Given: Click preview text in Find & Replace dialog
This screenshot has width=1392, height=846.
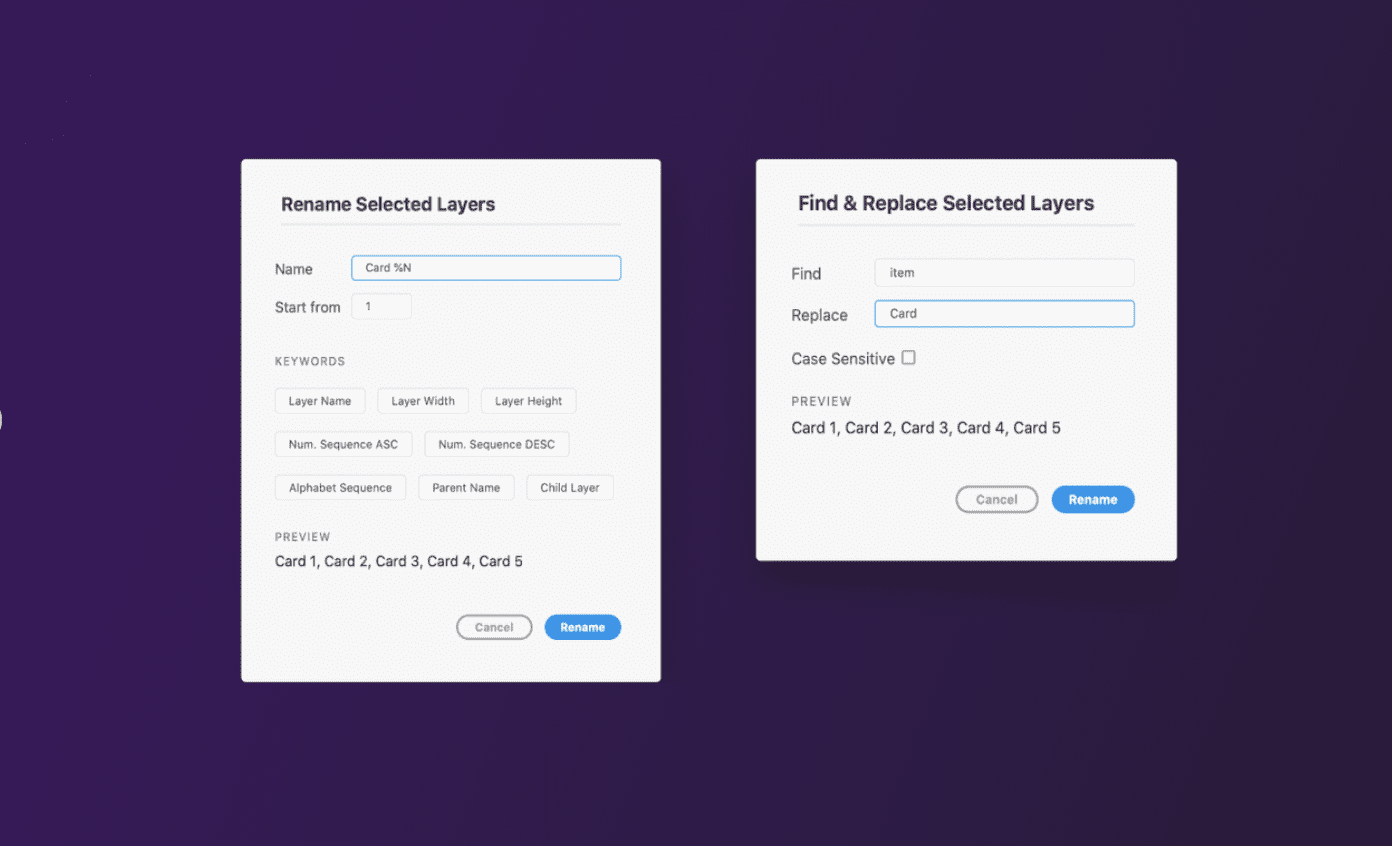Looking at the screenshot, I should (926, 428).
